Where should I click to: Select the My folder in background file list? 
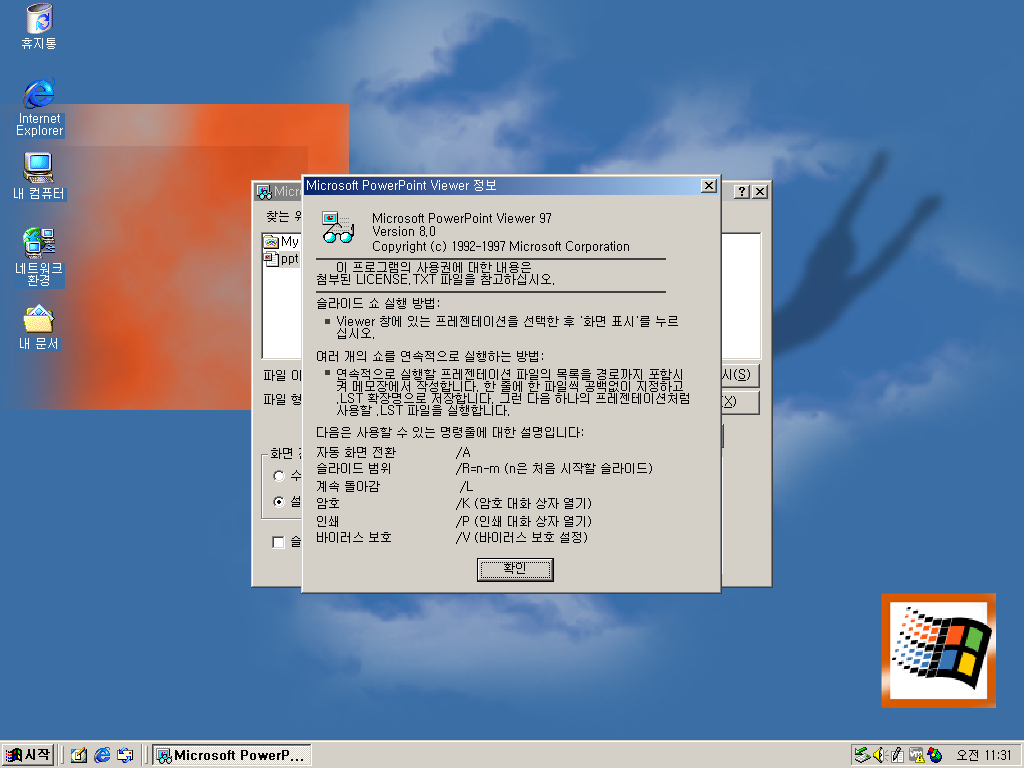coord(281,242)
